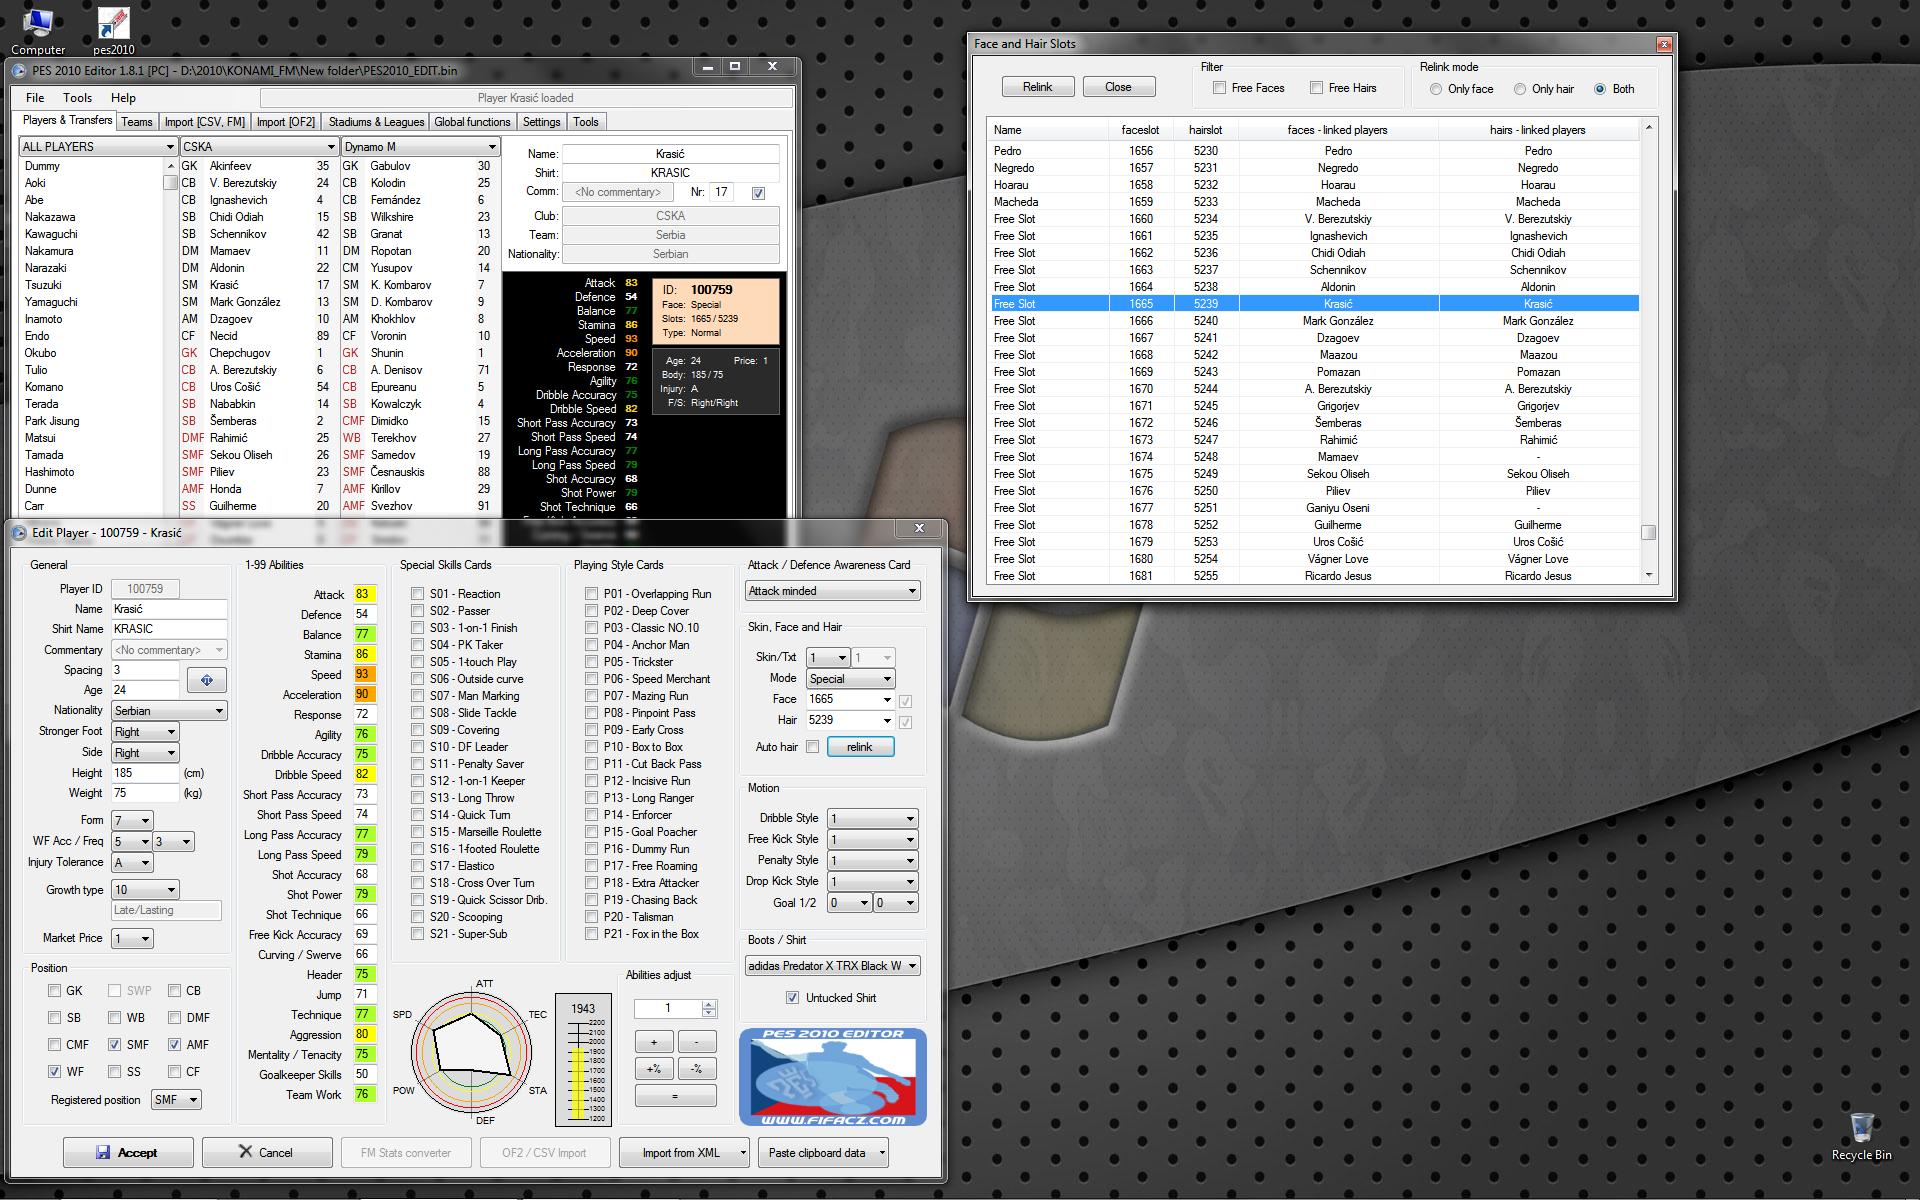Select the Only hair relink mode
This screenshot has height=1200, width=1920.
pos(1520,89)
